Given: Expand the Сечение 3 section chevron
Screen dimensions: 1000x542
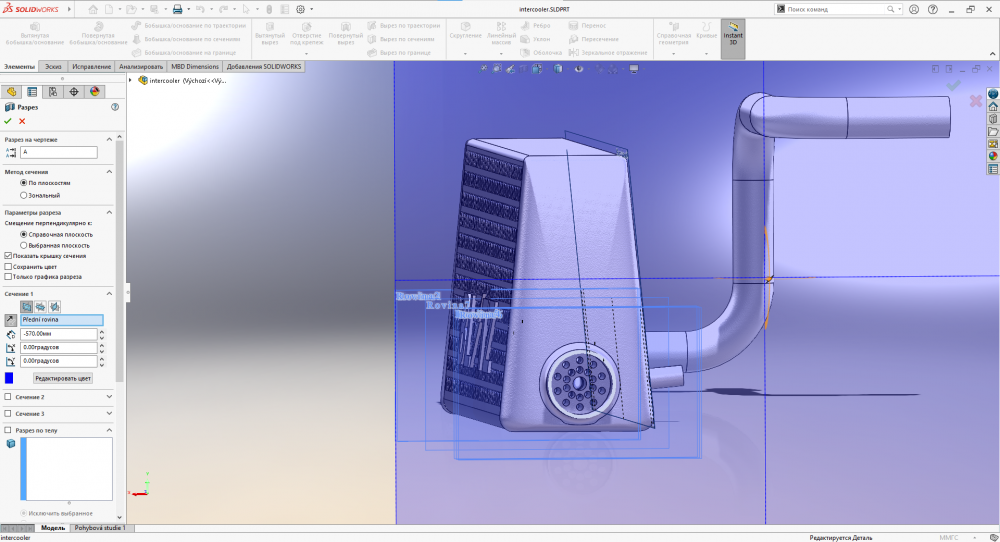Looking at the screenshot, I should (x=108, y=413).
